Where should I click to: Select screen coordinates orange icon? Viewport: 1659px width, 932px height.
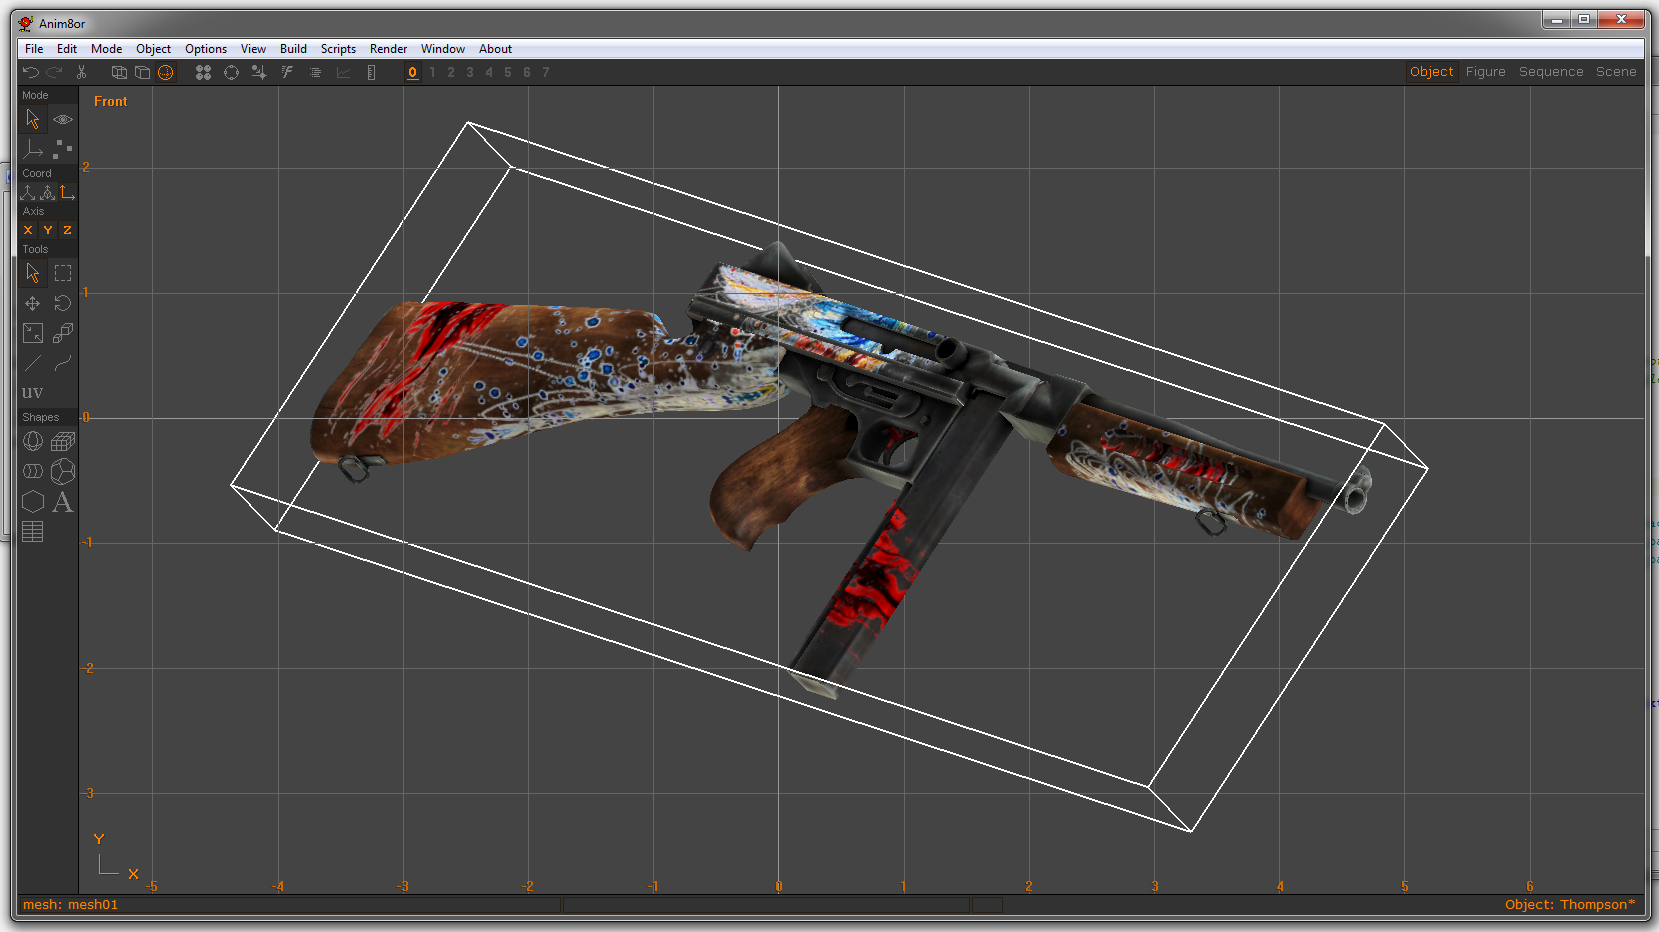pyautogui.click(x=67, y=192)
